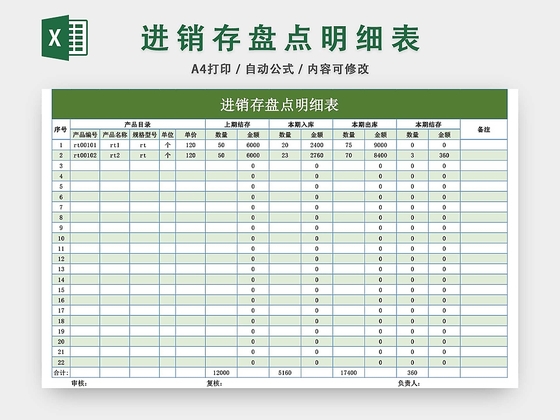Select the 本期结存 group header
560x420 pixels.
click(428, 124)
